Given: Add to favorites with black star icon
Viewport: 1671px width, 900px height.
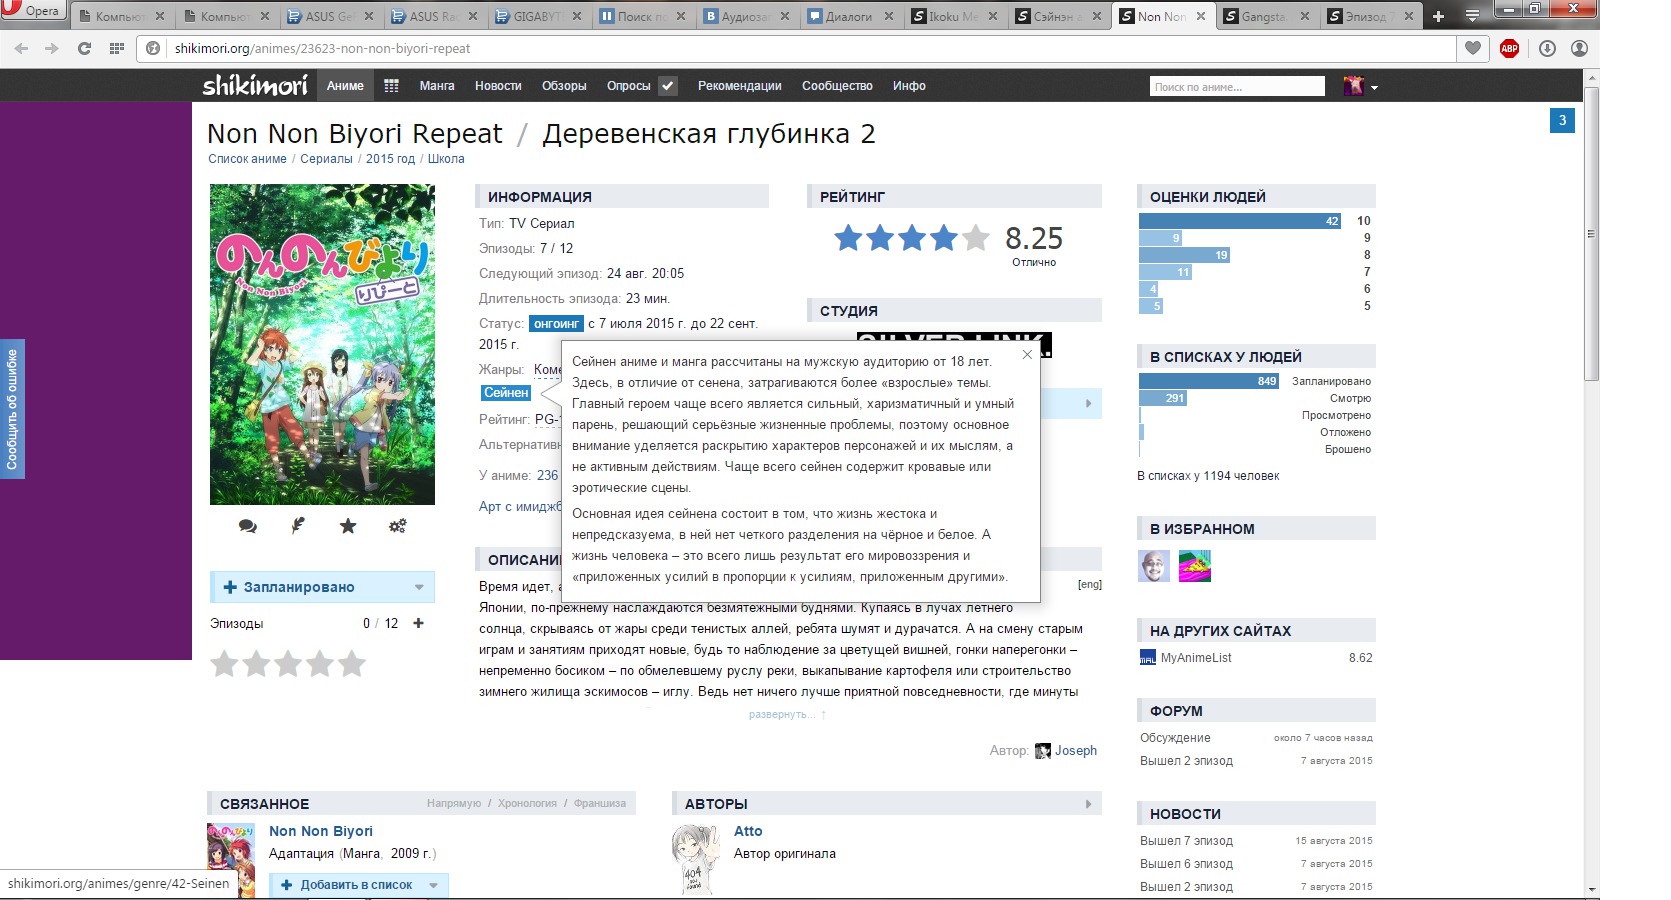Looking at the screenshot, I should point(348,526).
